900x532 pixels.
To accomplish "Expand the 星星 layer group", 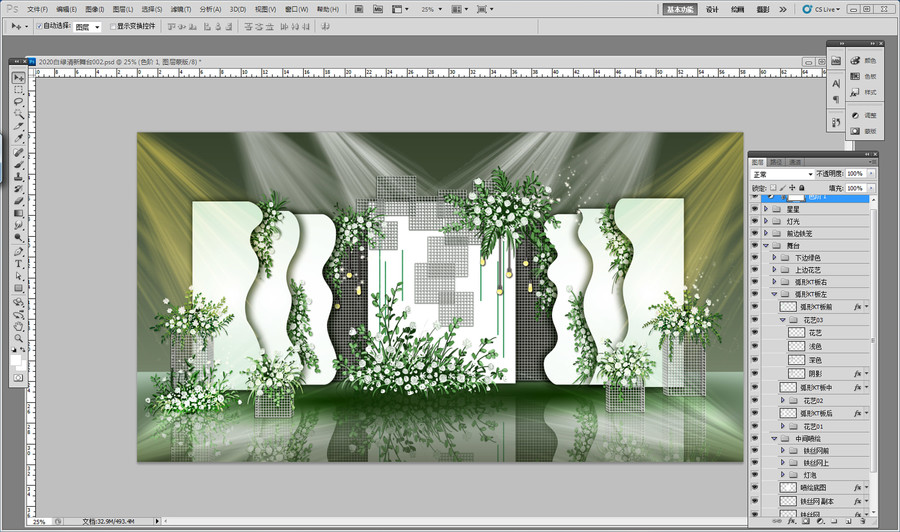I will [766, 209].
